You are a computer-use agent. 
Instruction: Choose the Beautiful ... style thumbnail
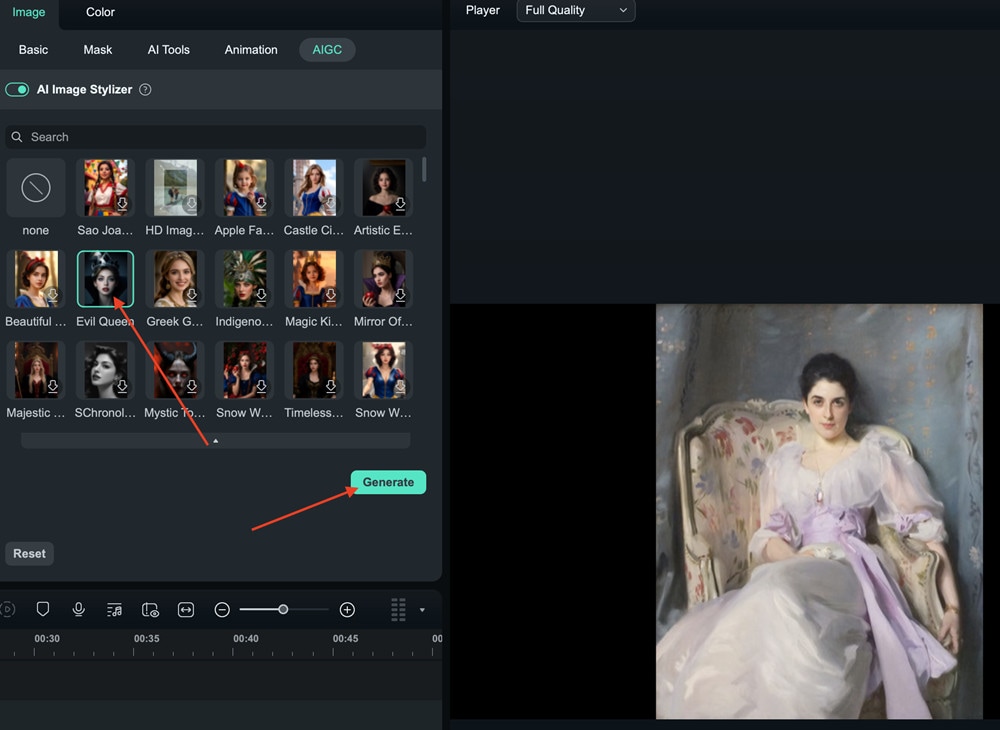point(36,279)
